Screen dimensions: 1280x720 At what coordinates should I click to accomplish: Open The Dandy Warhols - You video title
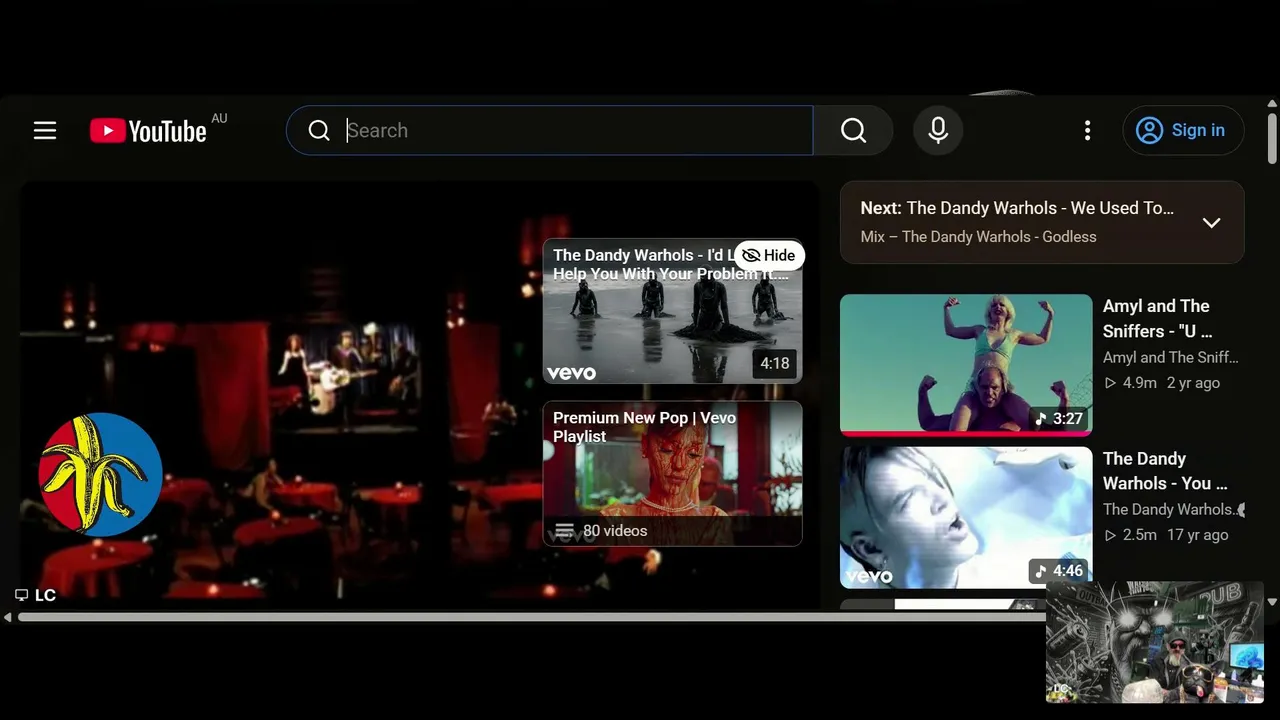1165,471
